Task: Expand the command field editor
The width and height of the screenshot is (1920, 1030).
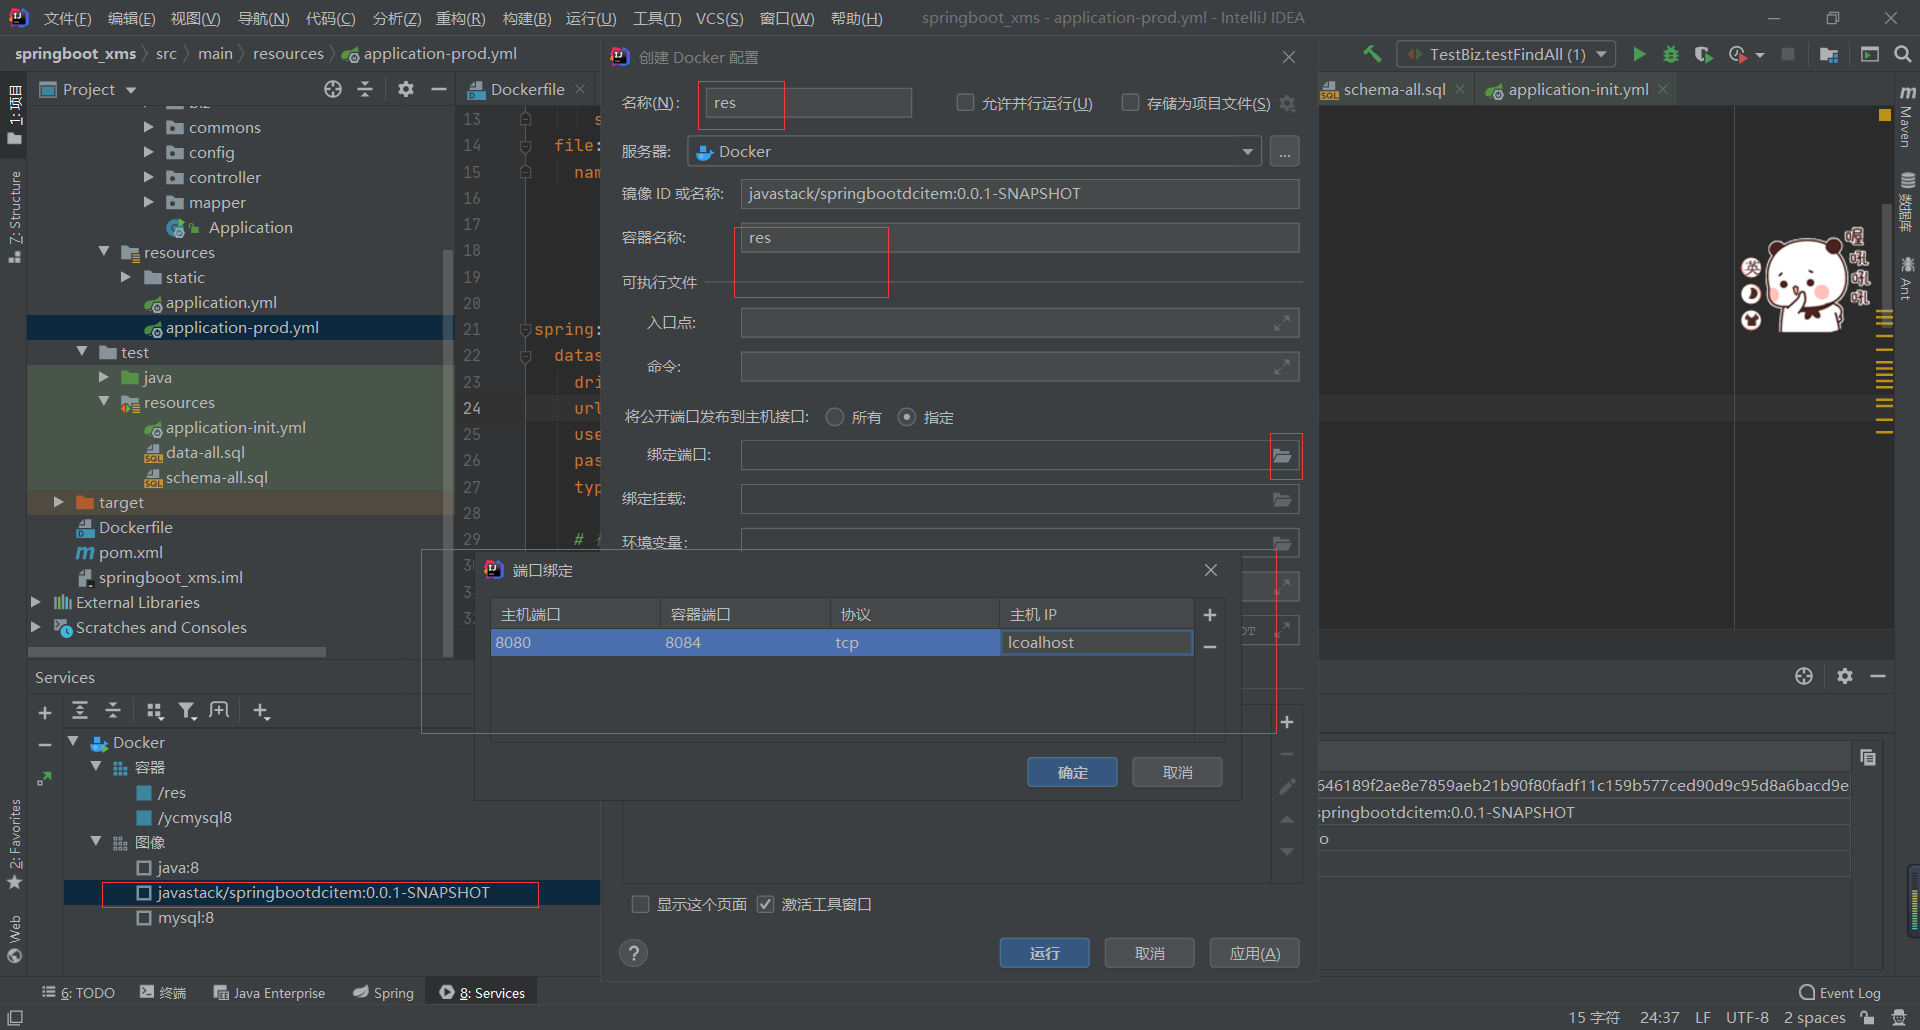Action: click(x=1282, y=367)
